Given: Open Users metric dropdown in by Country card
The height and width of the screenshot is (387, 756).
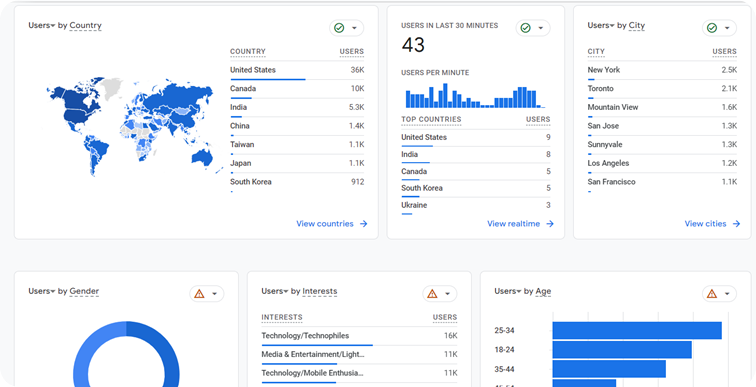Looking at the screenshot, I should 41,26.
